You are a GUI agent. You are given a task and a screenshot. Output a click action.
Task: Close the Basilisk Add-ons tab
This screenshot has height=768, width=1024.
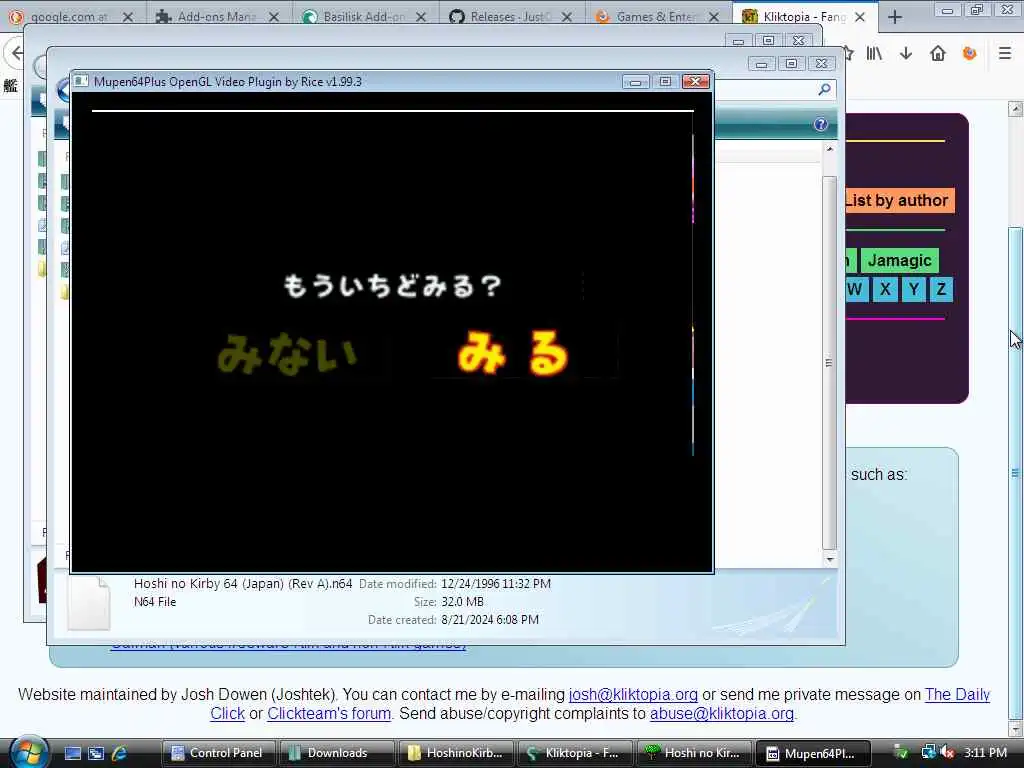tap(421, 17)
